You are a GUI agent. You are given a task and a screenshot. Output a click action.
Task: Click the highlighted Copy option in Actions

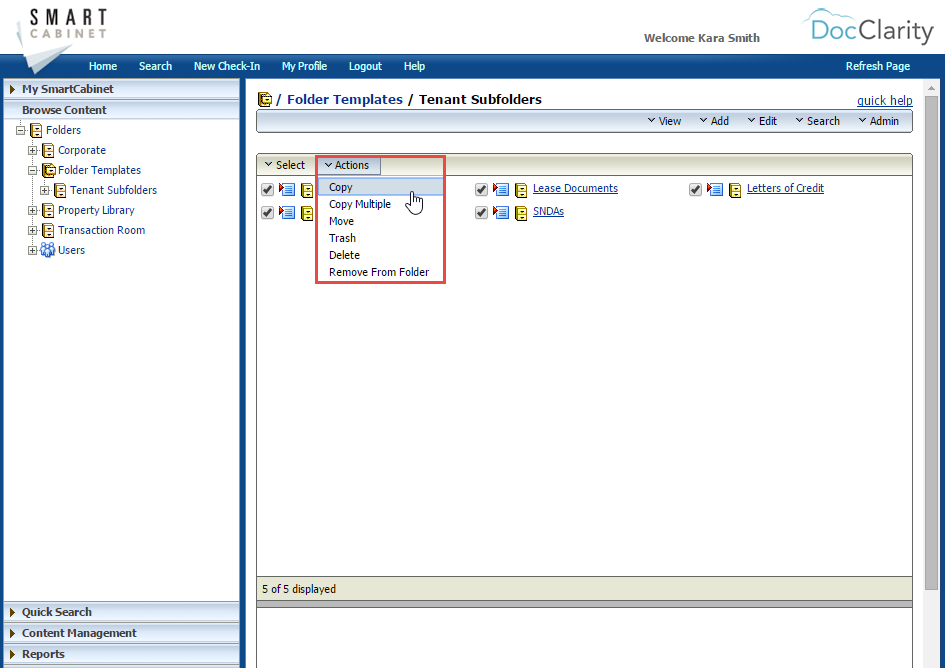pyautogui.click(x=340, y=186)
